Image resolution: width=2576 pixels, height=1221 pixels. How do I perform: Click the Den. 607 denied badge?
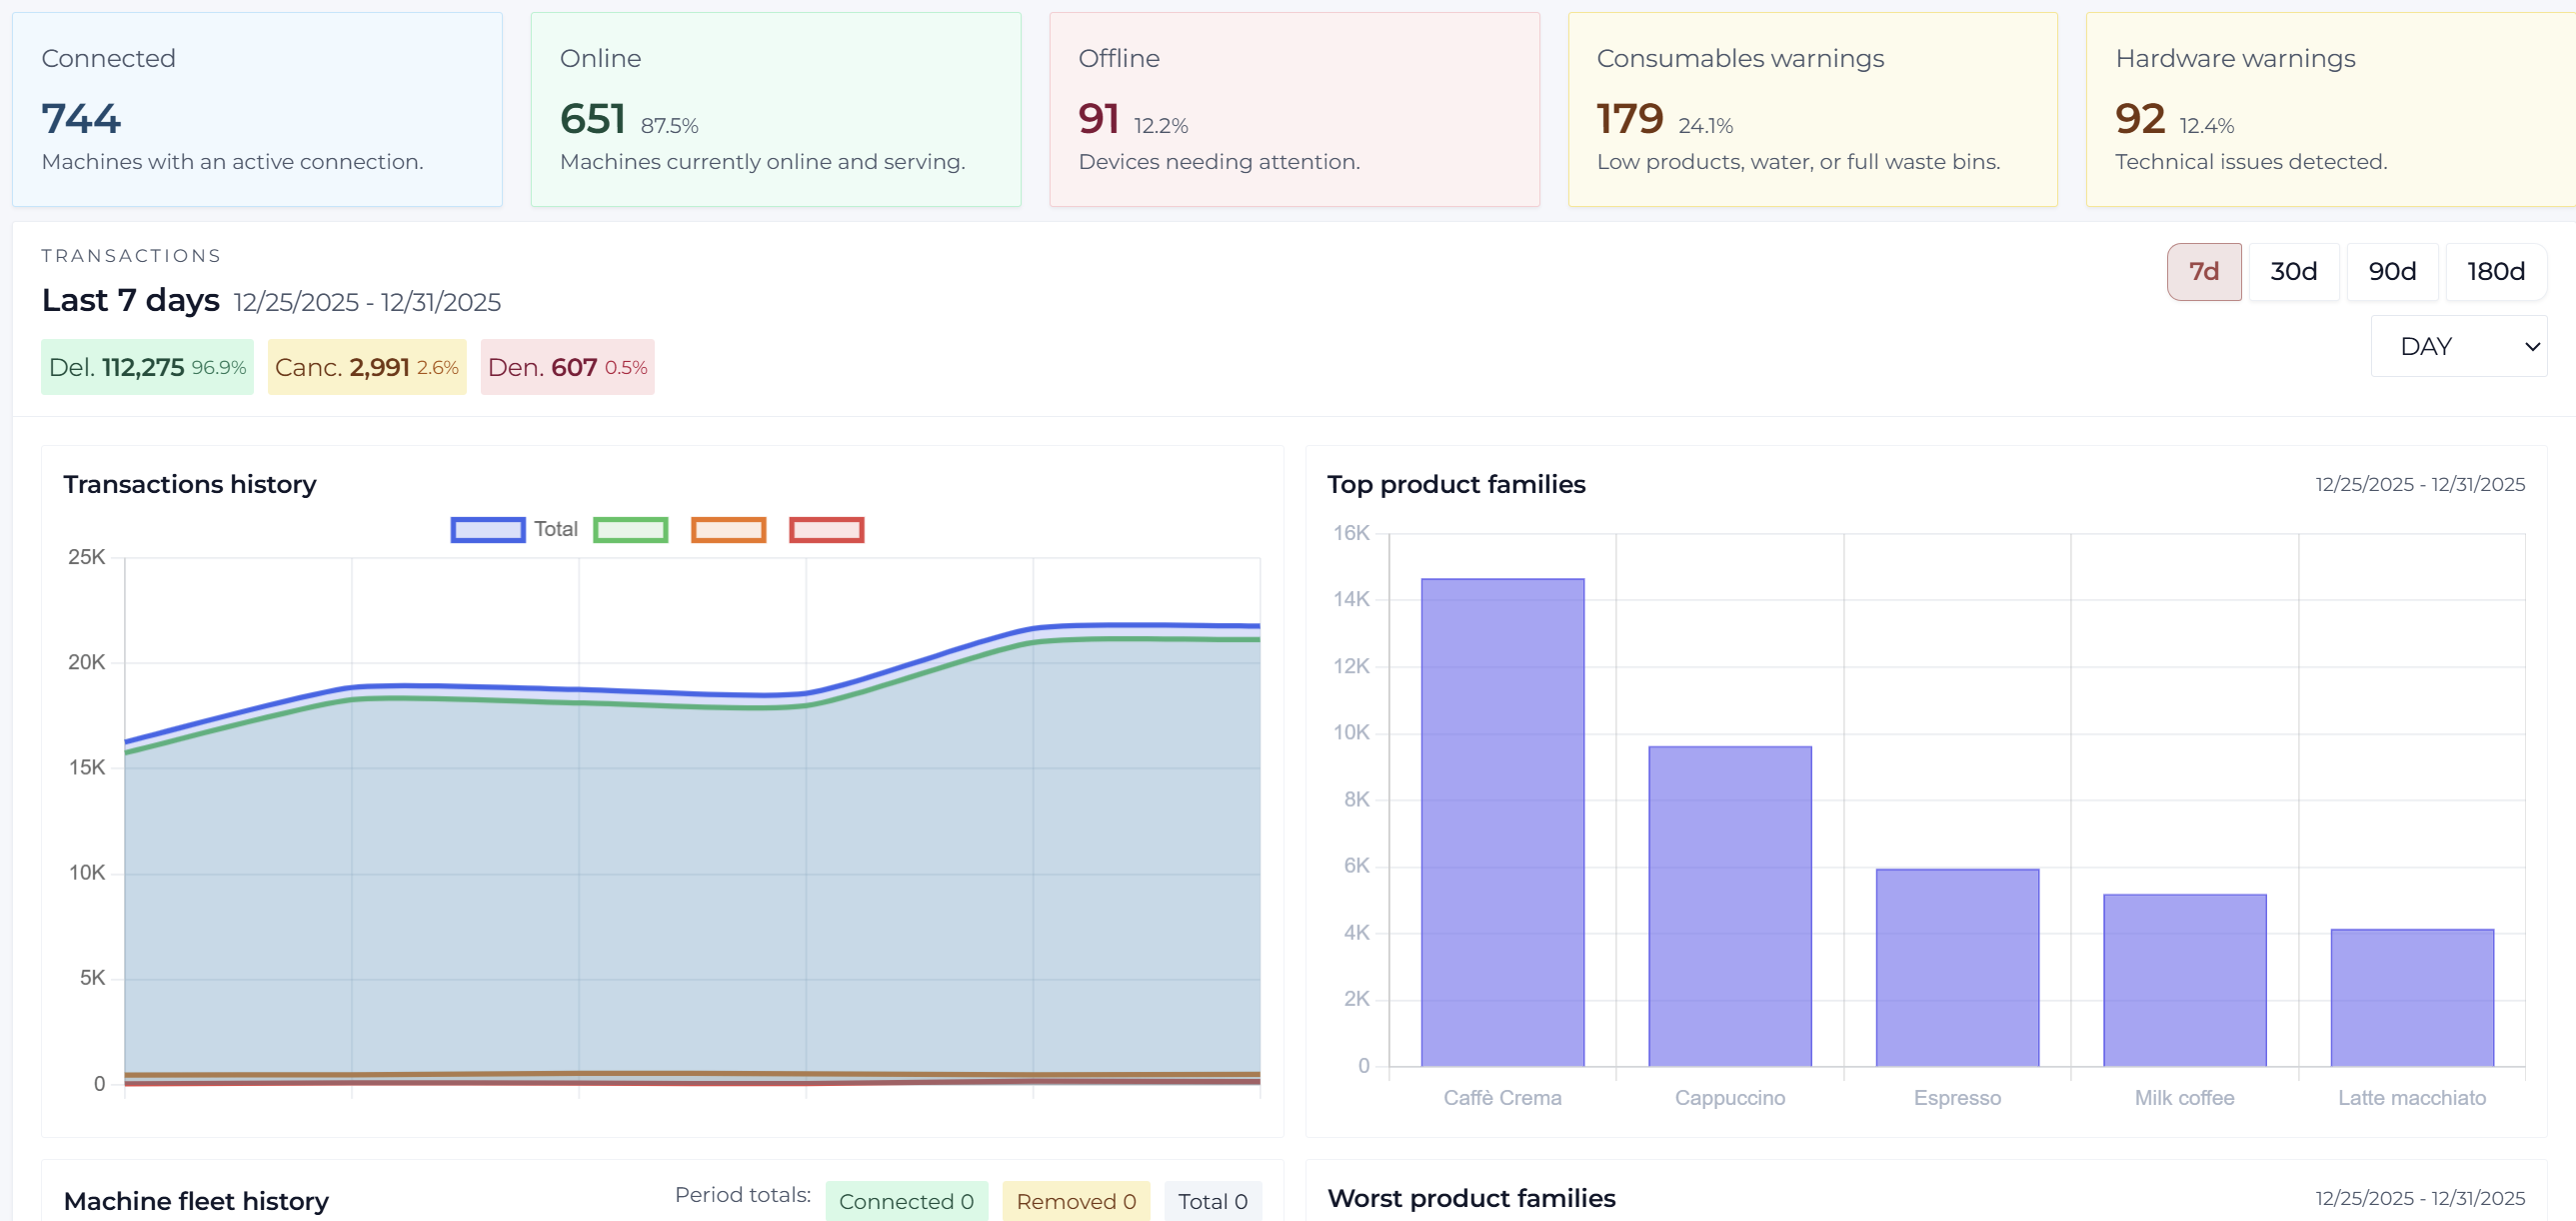point(567,367)
